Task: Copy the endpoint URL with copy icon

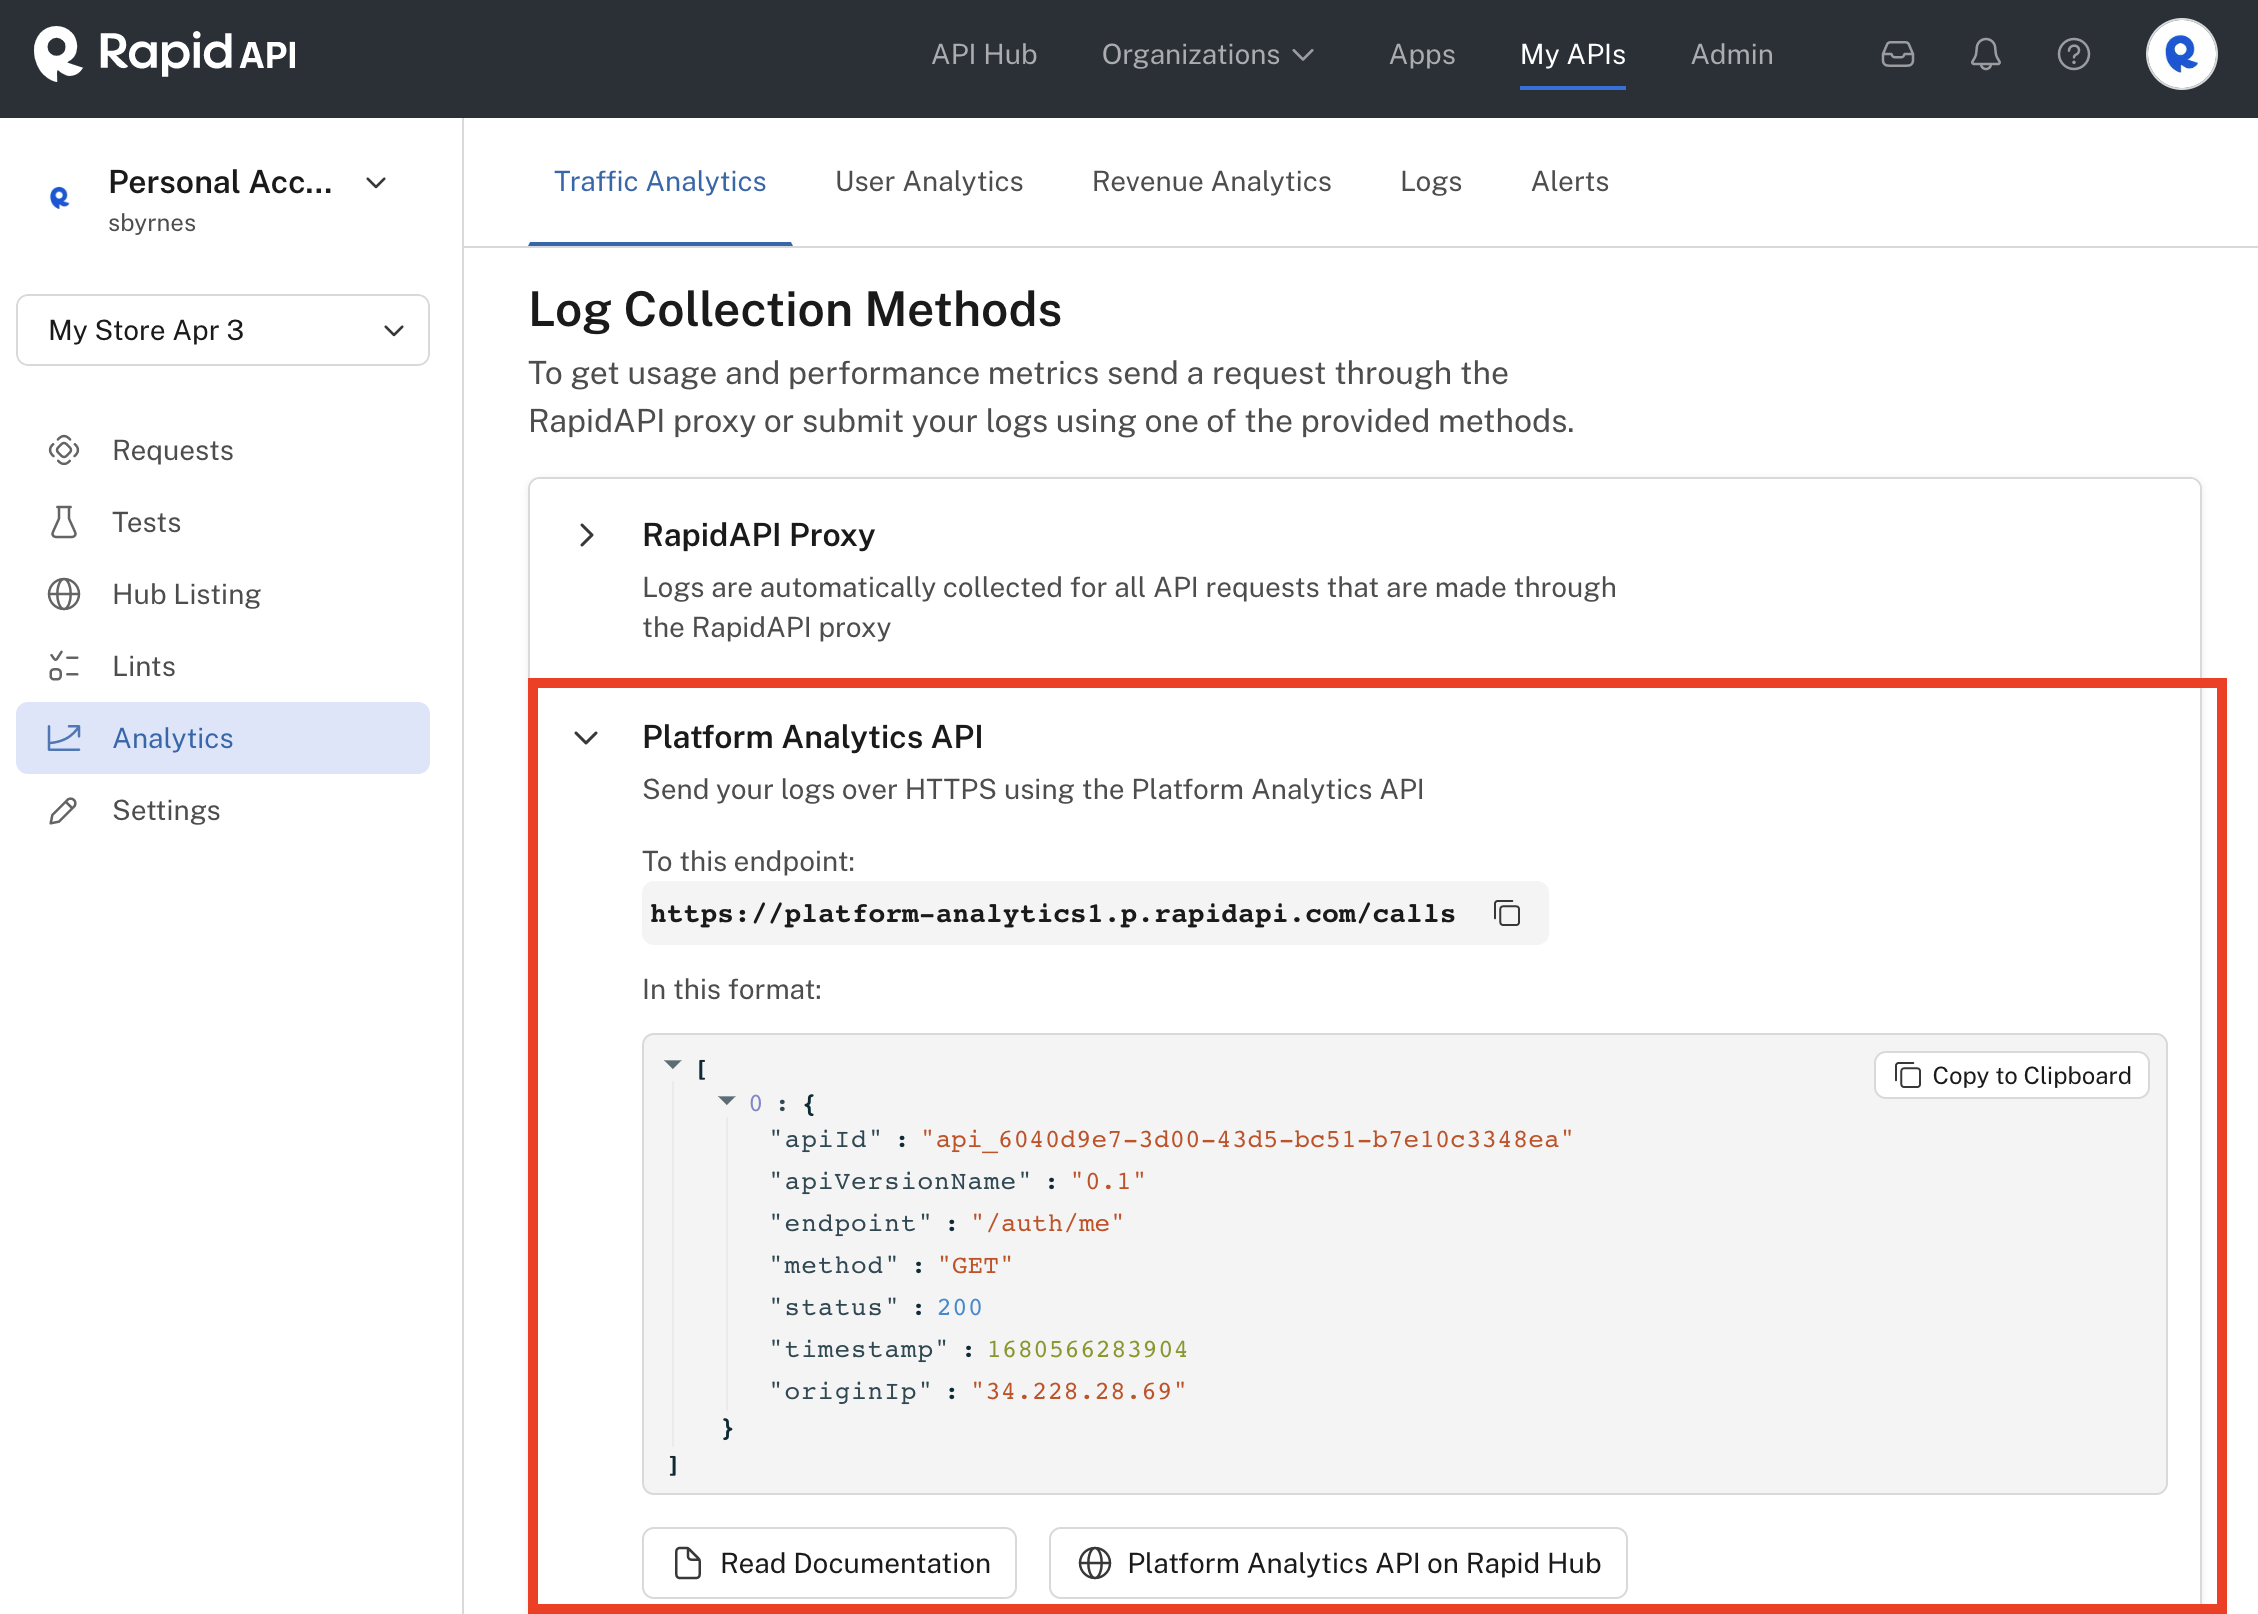Action: (1507, 913)
